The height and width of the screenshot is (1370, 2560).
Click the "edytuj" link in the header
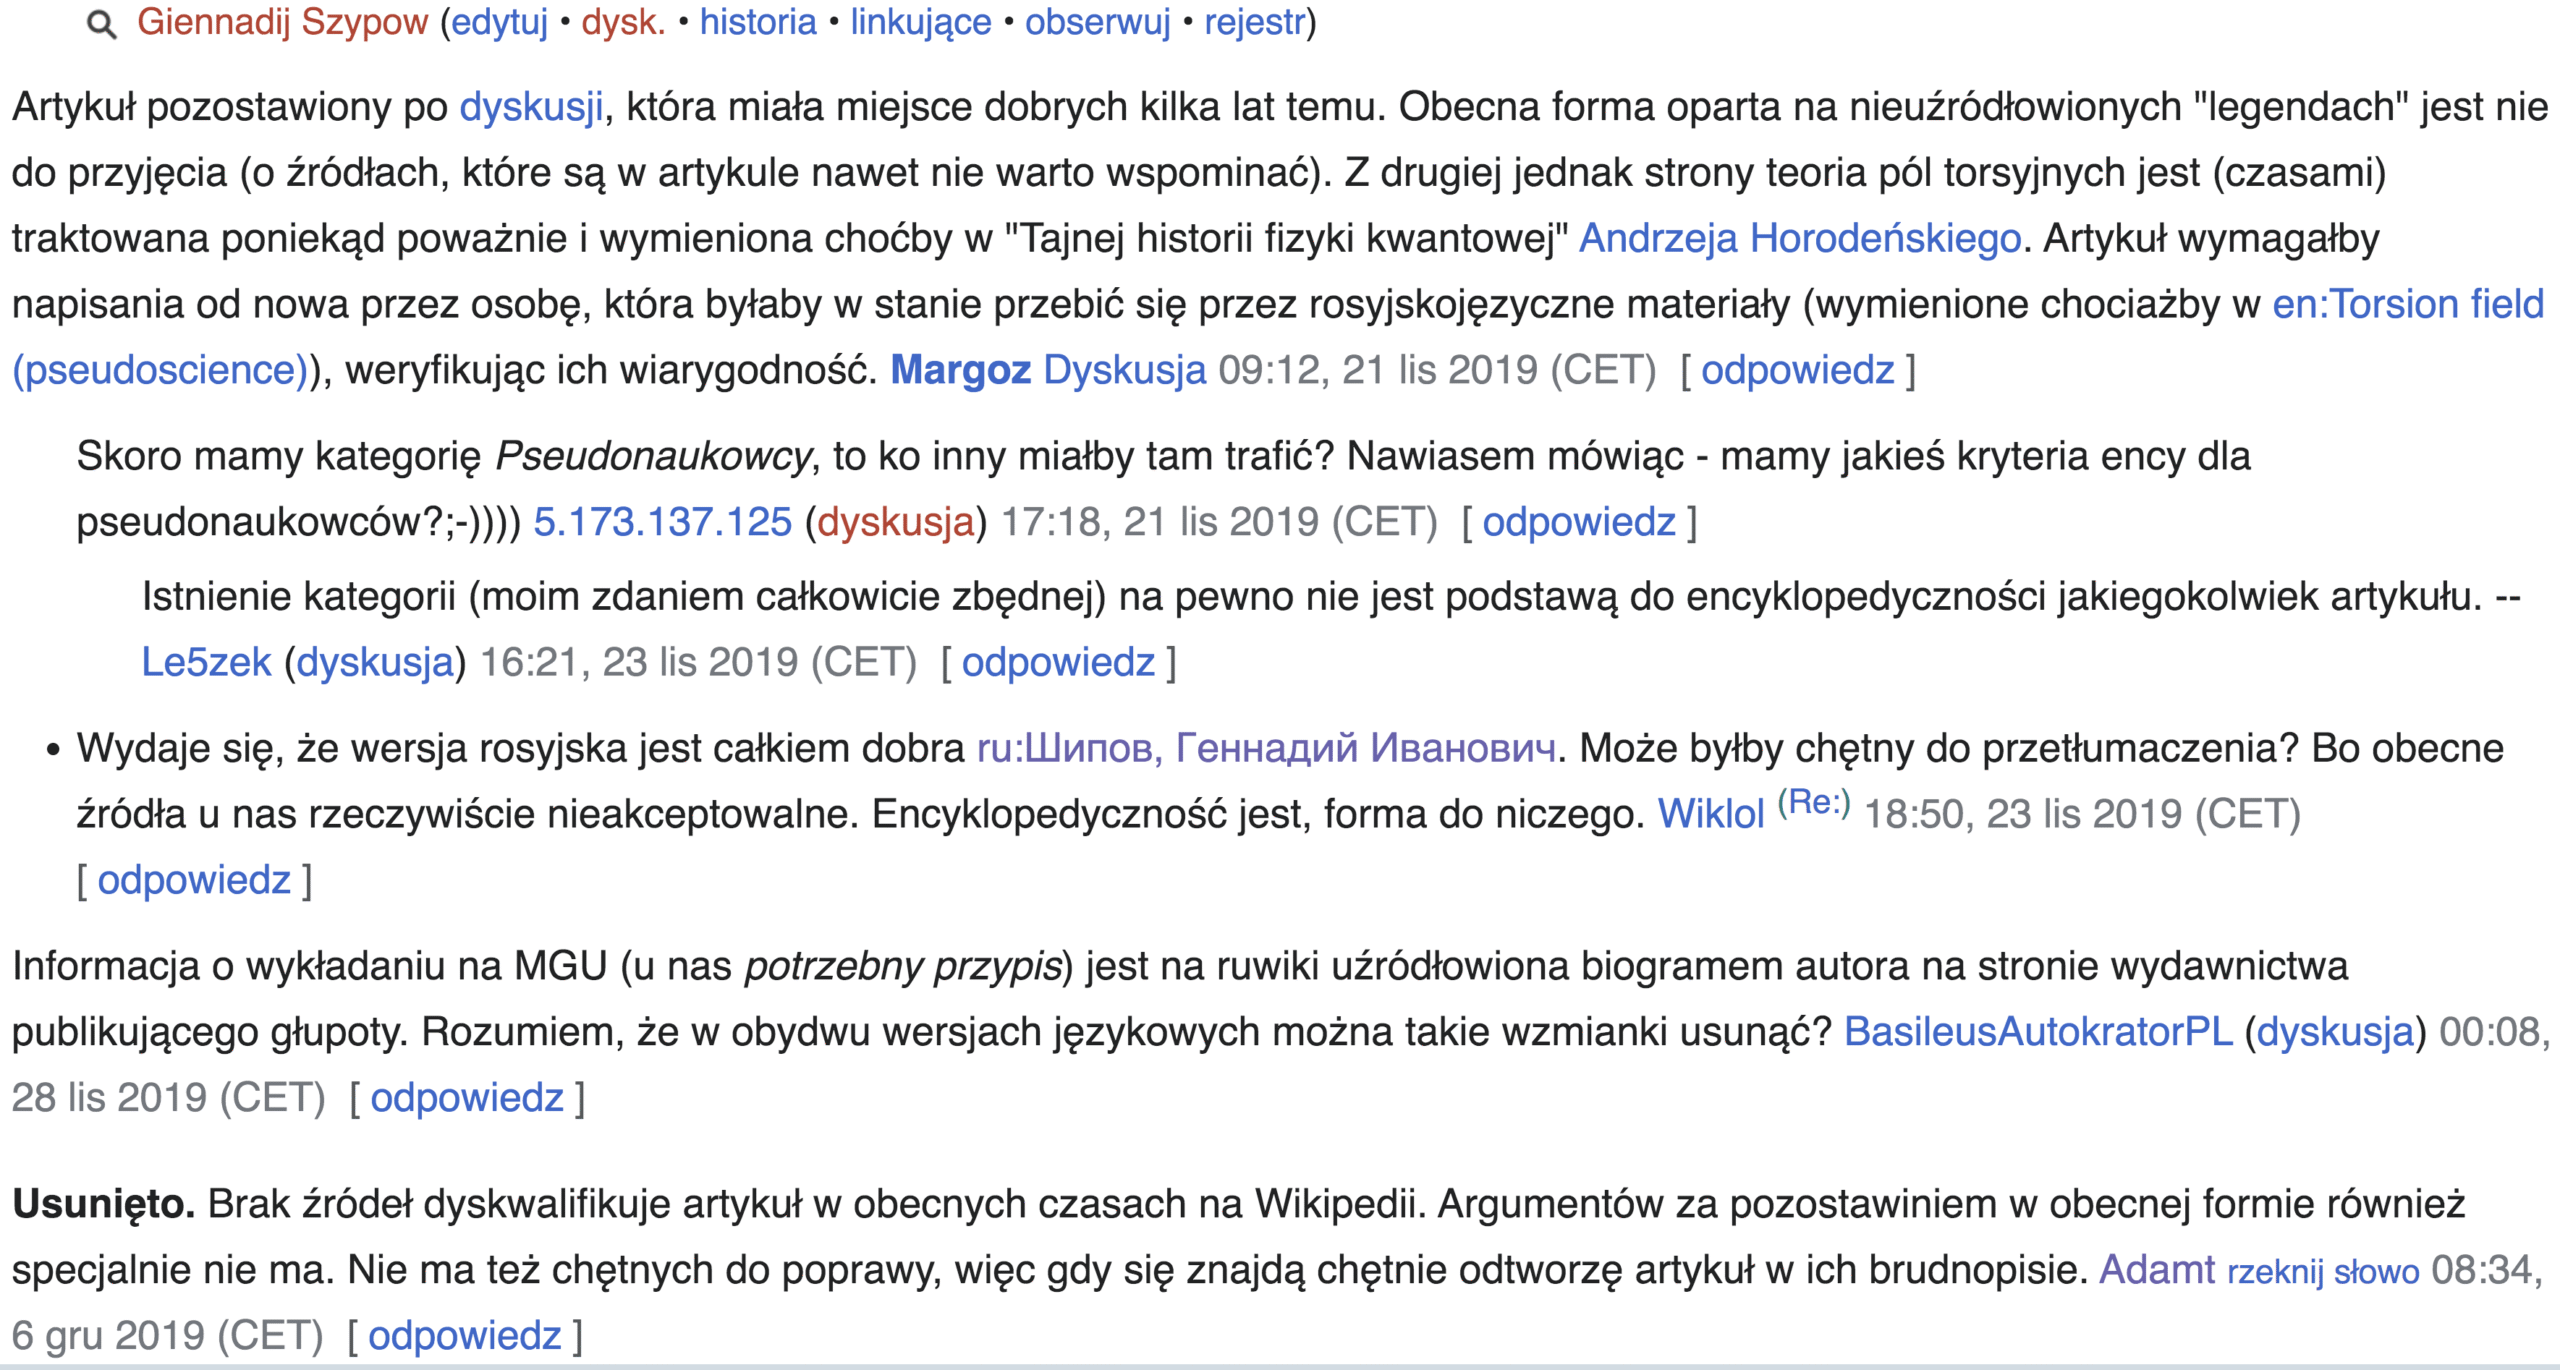coord(500,22)
